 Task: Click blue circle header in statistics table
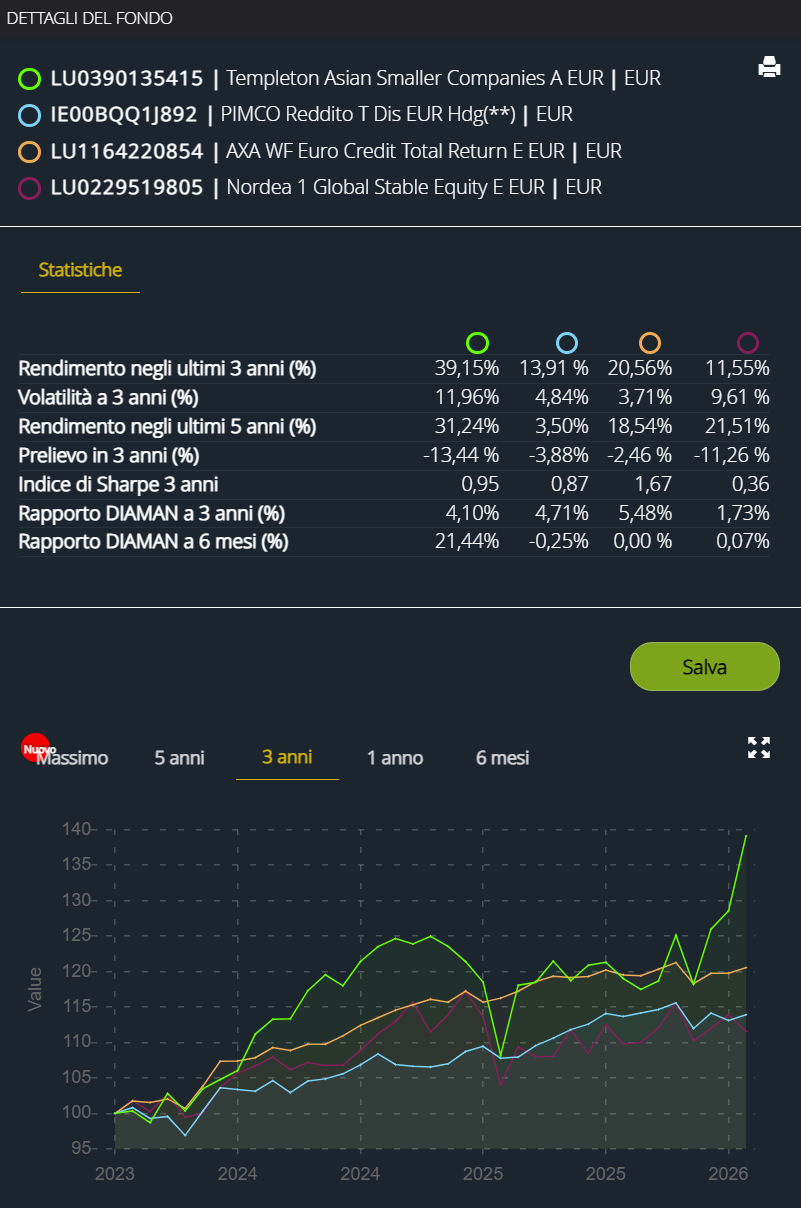567,343
